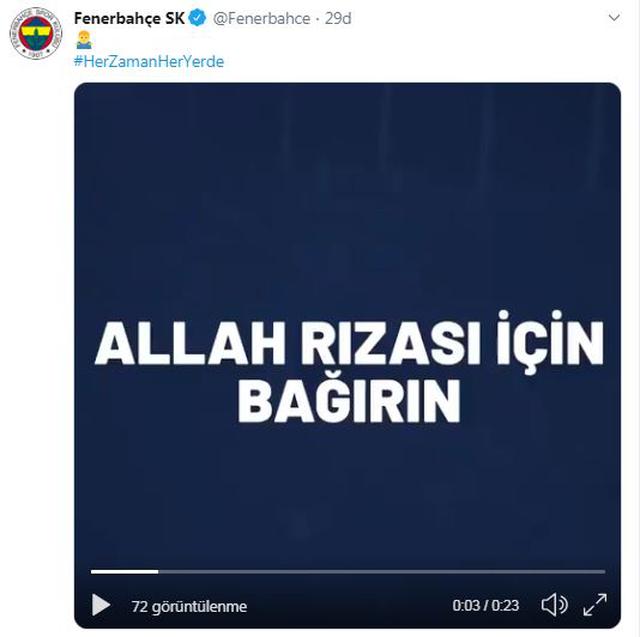Image resolution: width=640 pixels, height=637 pixels.
Task: Click the dark top area of the video
Action: 347,163
